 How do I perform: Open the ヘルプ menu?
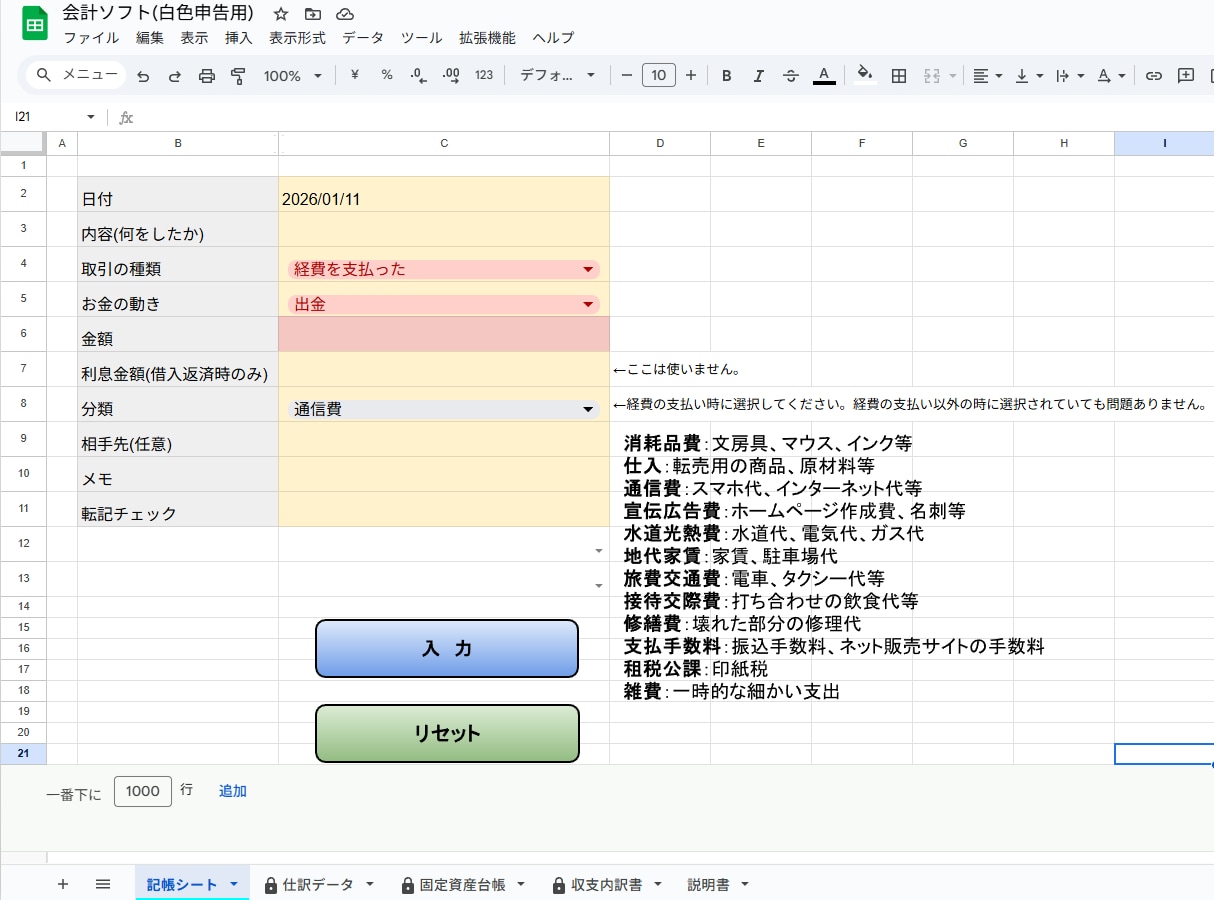(553, 38)
